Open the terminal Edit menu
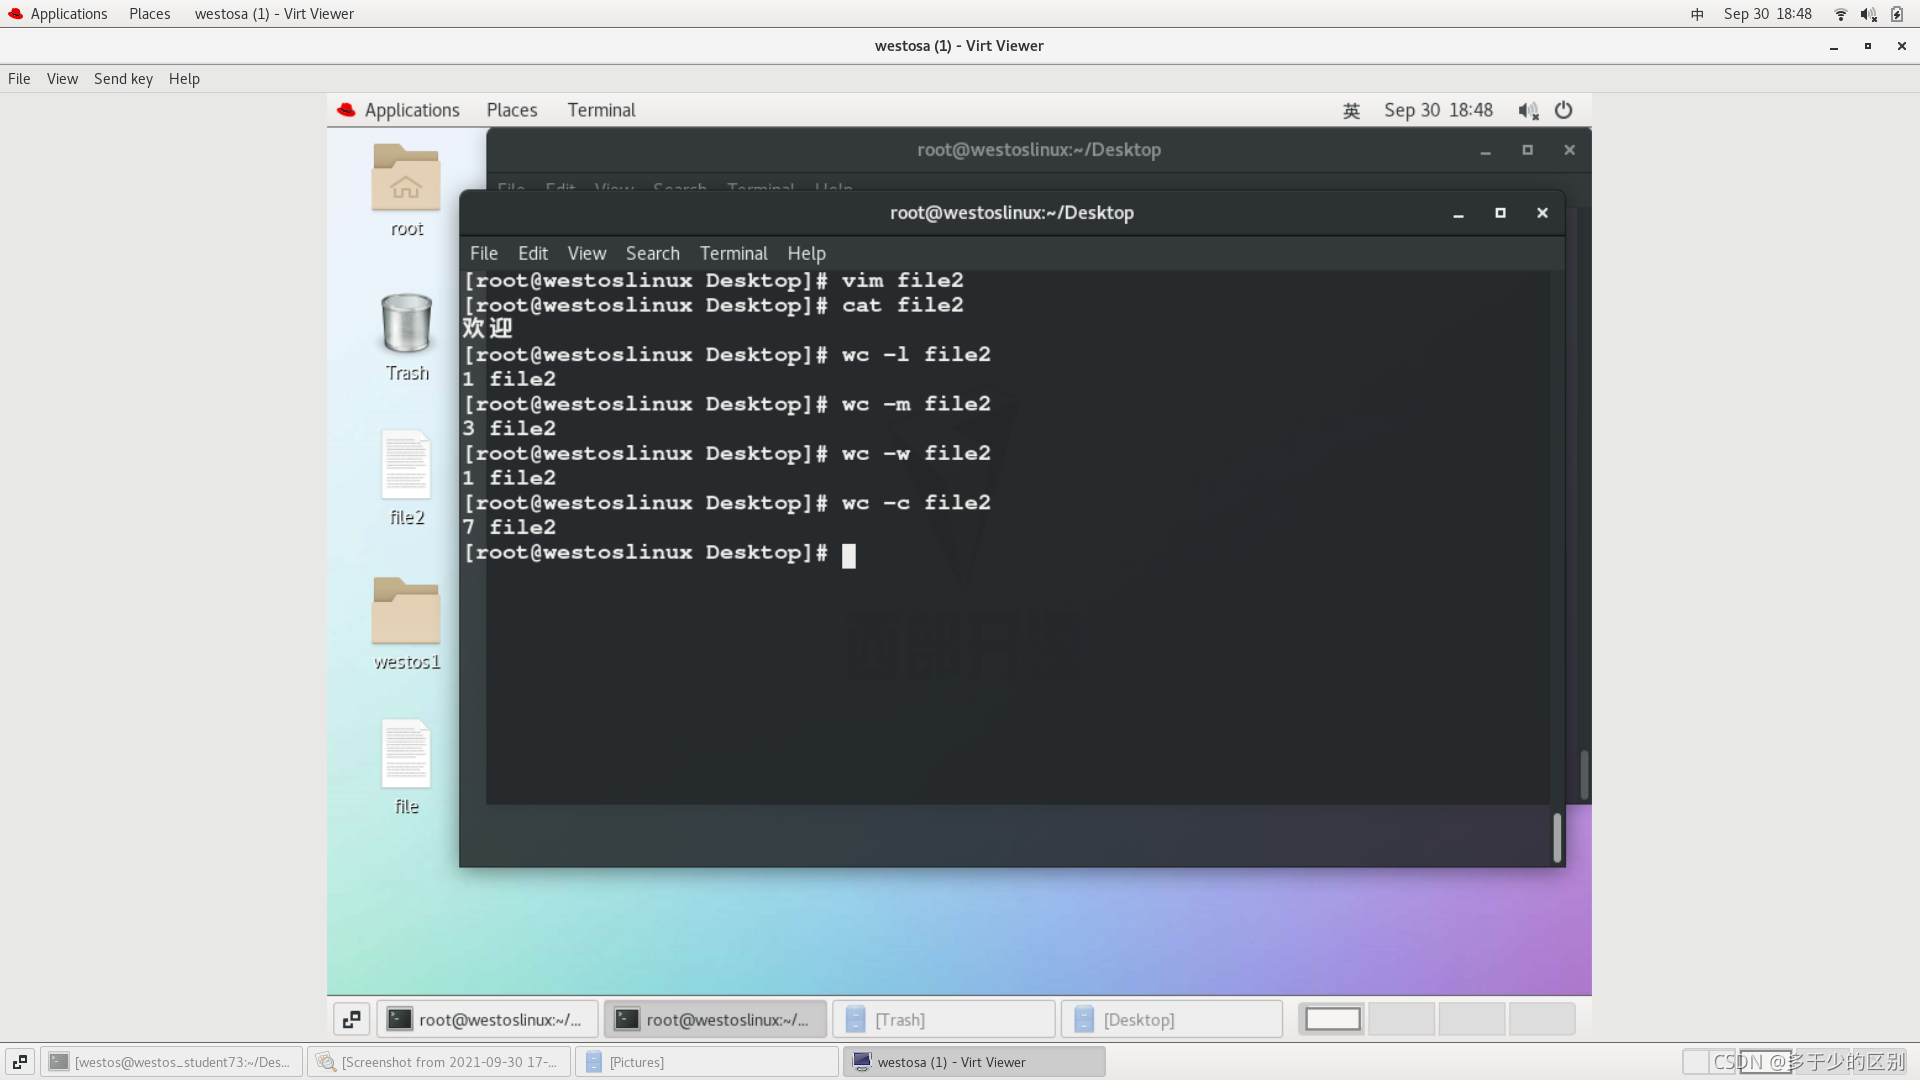Viewport: 1920px width, 1080px height. pos(532,253)
